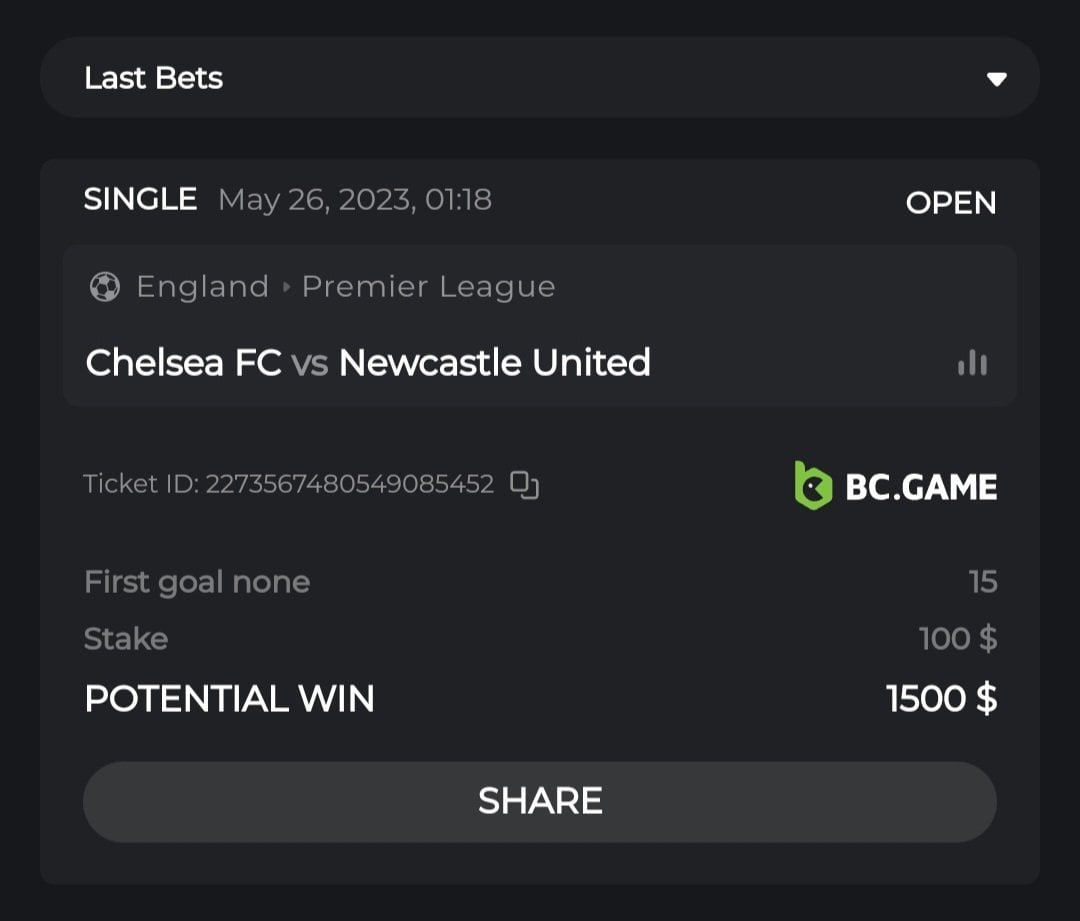
Task: Click the green BC.GAME logo icon
Action: [813, 486]
